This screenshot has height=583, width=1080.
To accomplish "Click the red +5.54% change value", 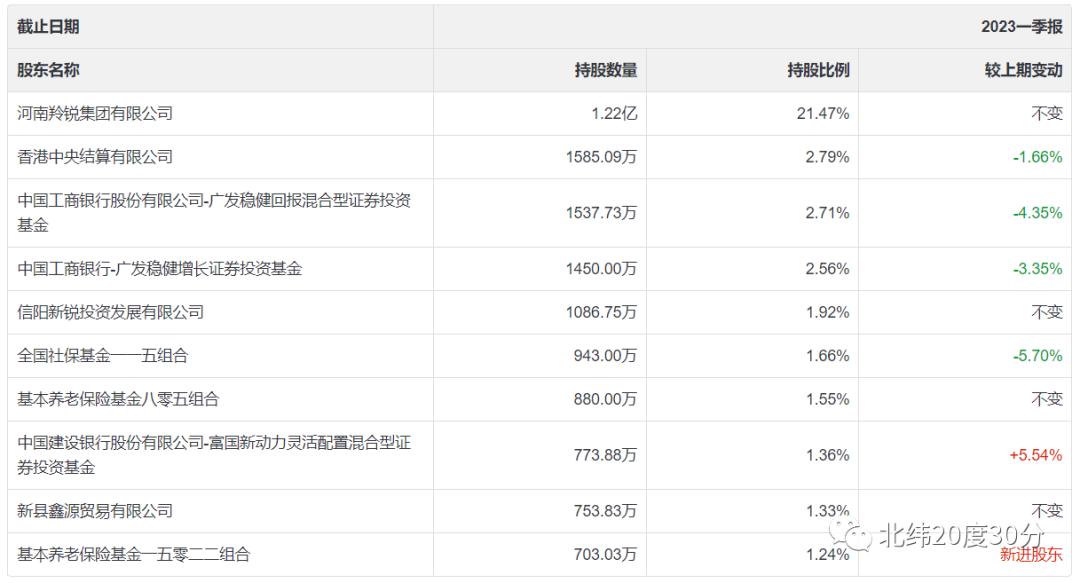I will point(1035,454).
